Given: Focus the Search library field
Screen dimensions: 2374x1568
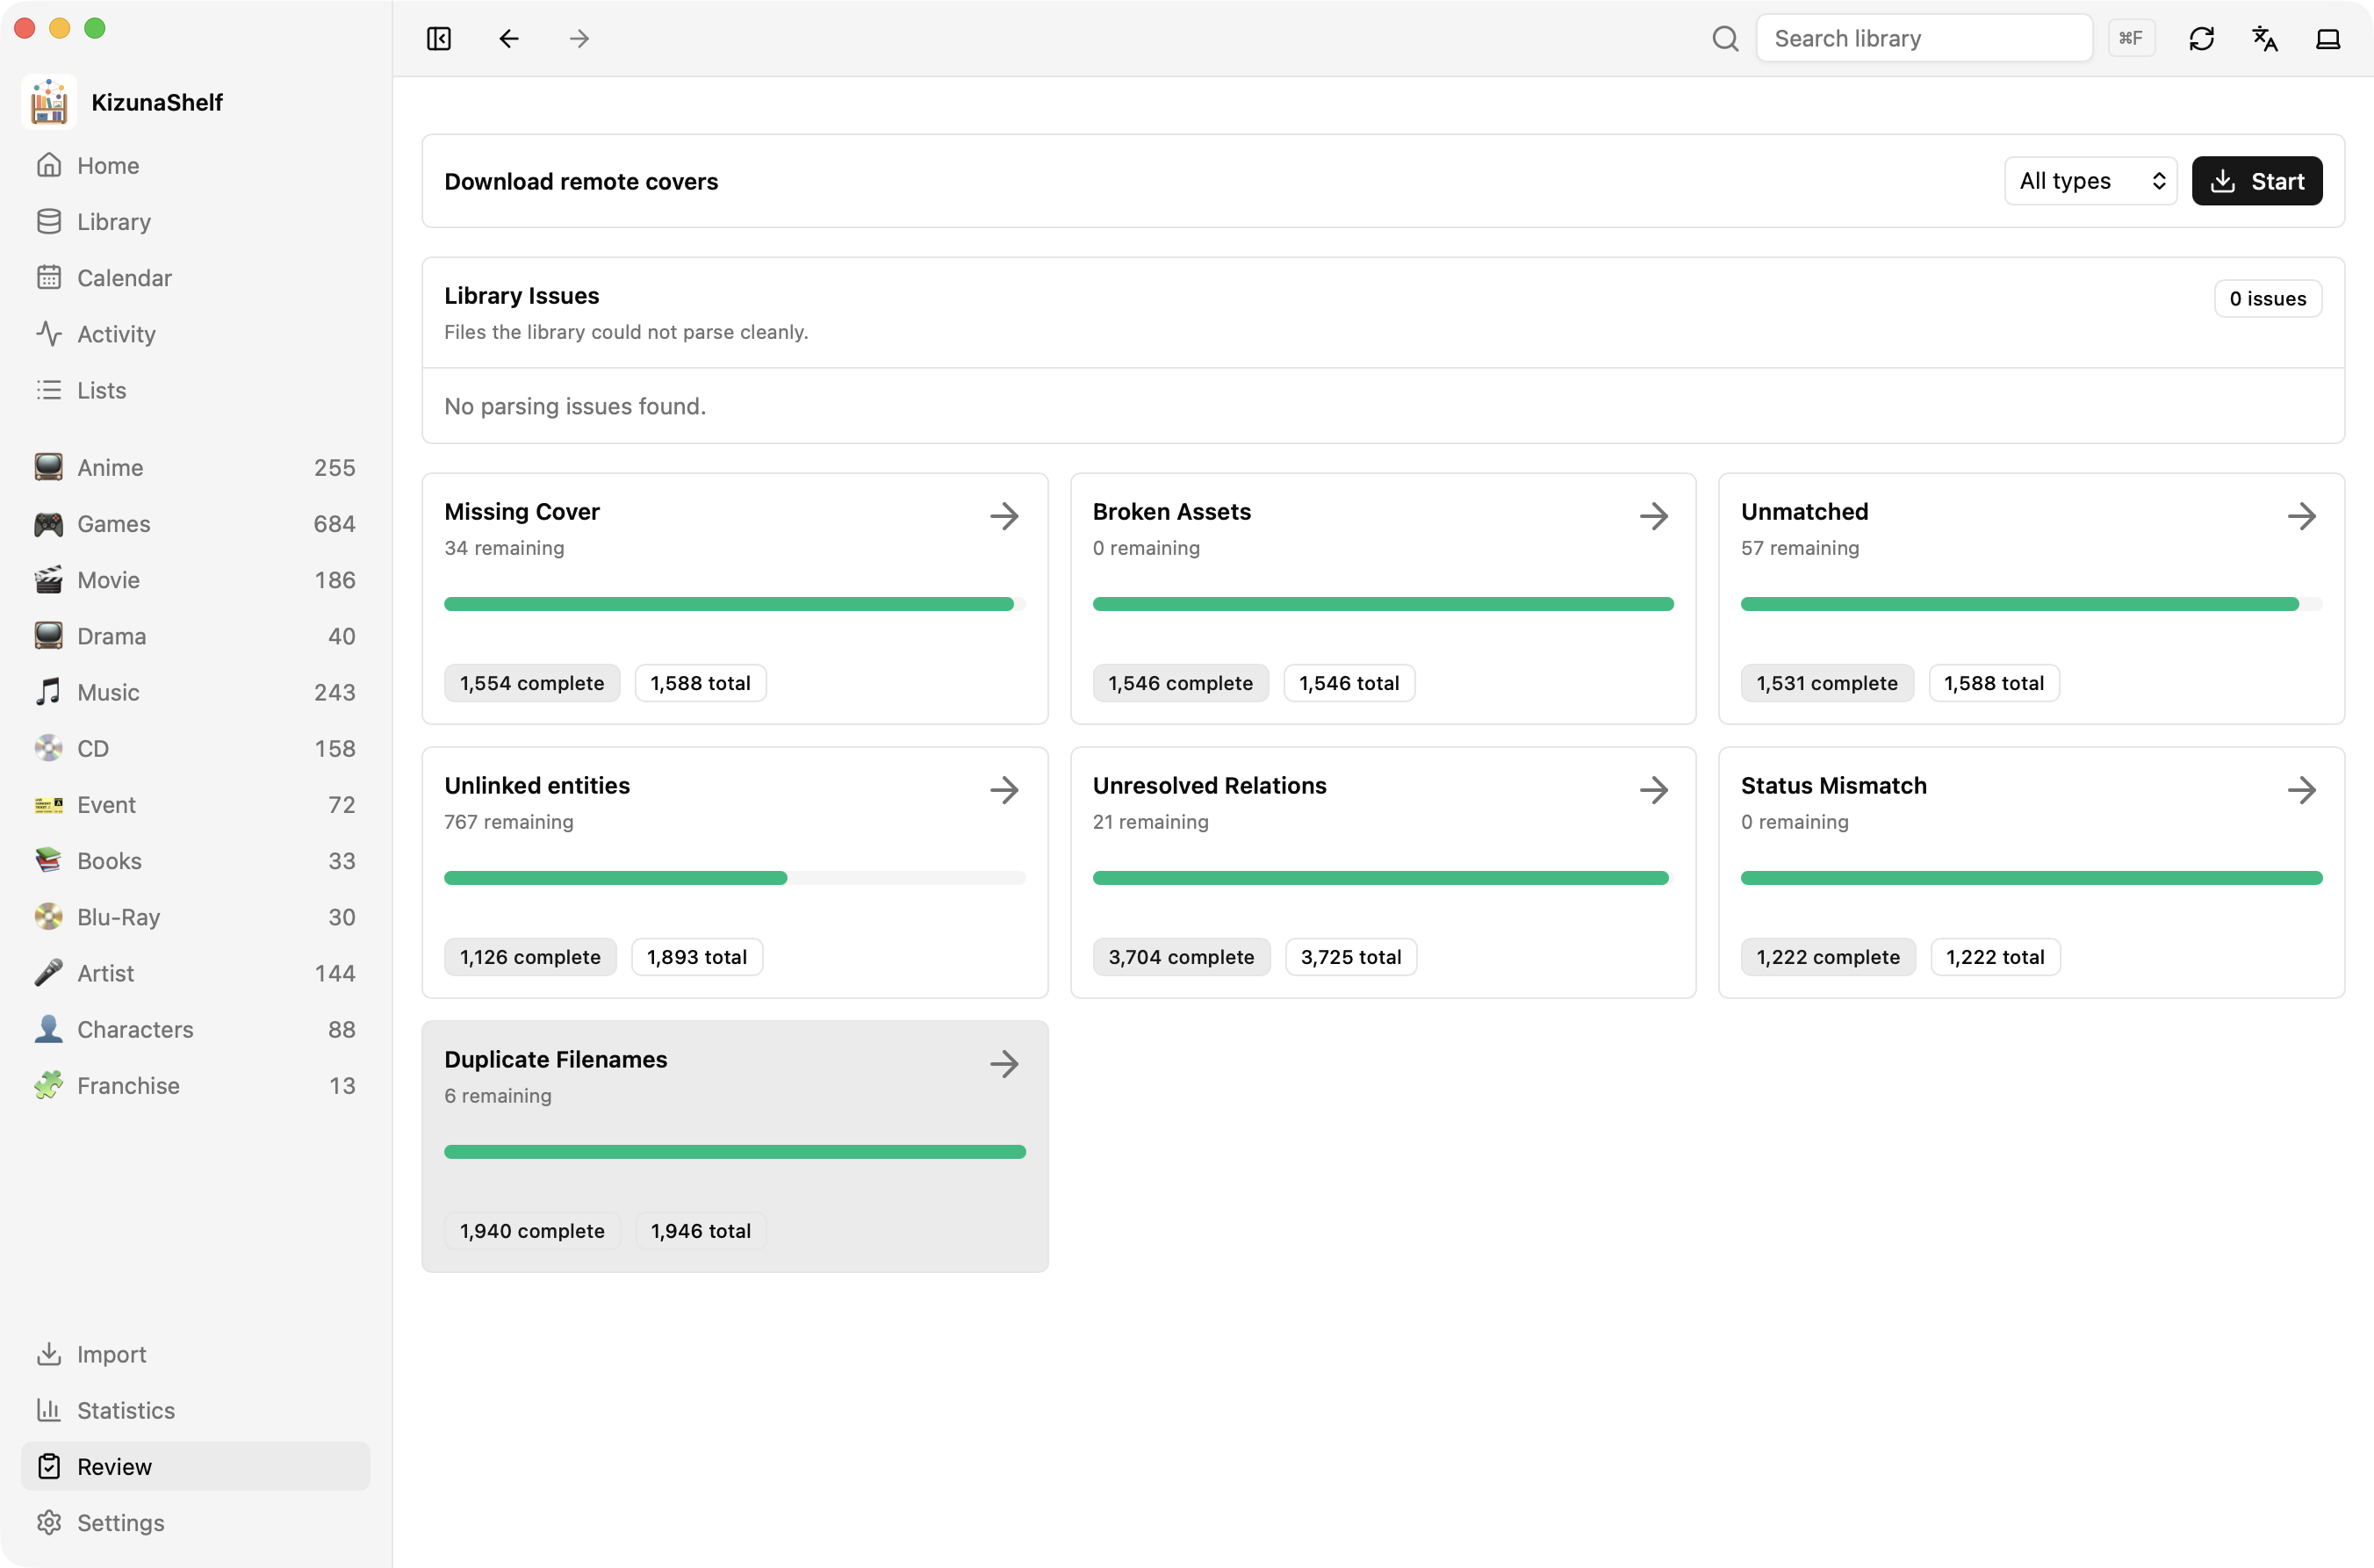Looking at the screenshot, I should point(1924,38).
